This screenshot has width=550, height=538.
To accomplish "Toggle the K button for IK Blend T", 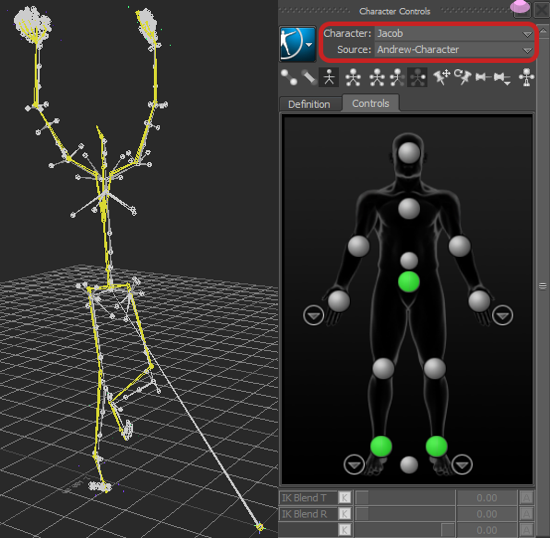I will coord(344,497).
